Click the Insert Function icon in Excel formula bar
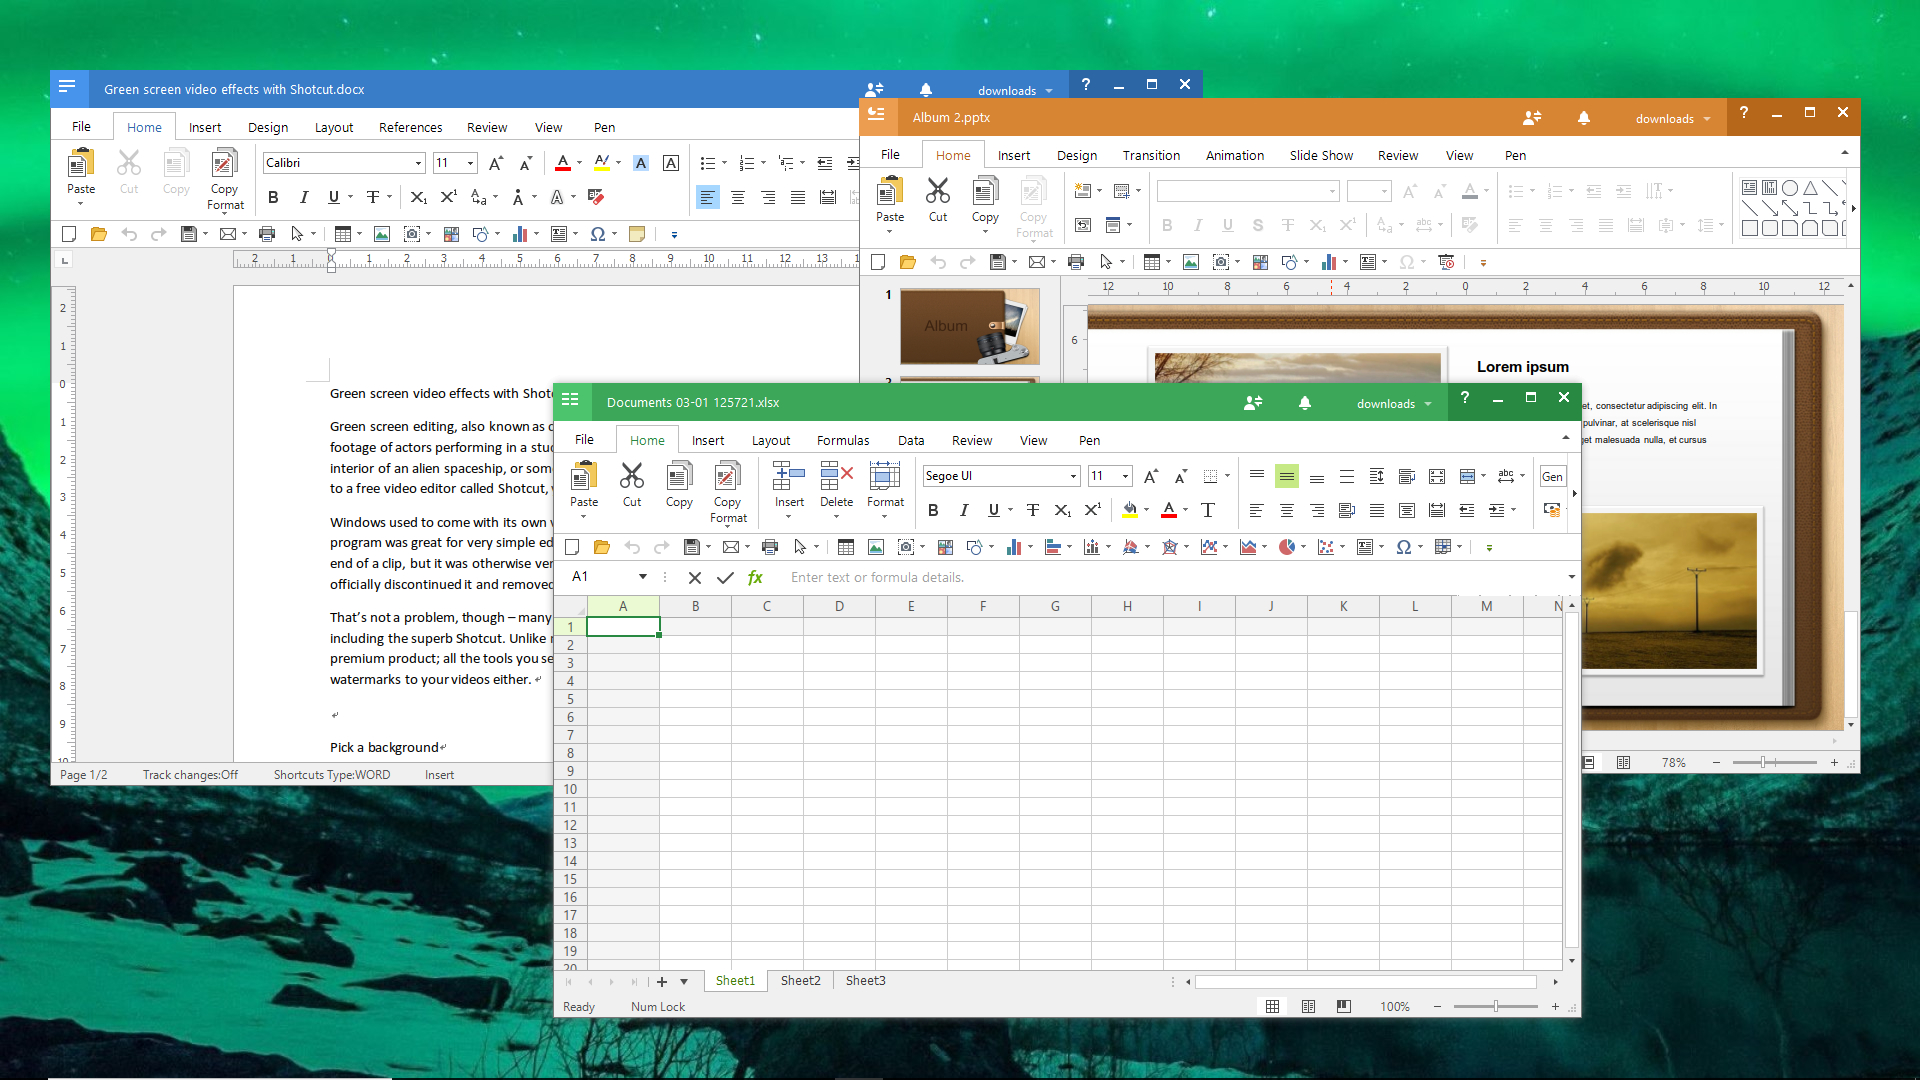This screenshot has width=1920, height=1080. pyautogui.click(x=752, y=576)
